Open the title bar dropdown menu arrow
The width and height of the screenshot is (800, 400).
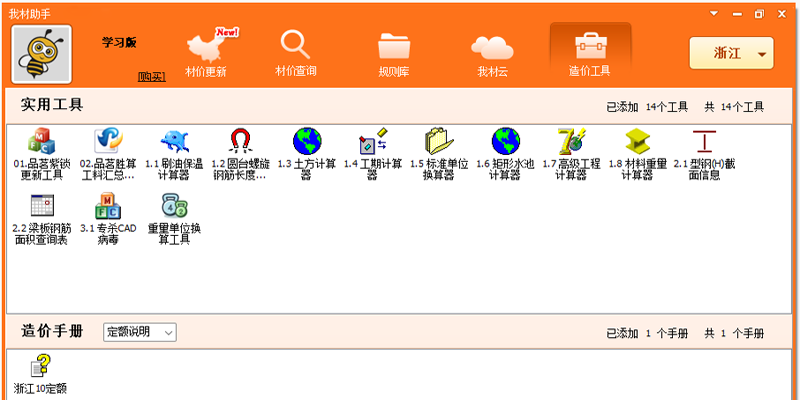[x=714, y=13]
